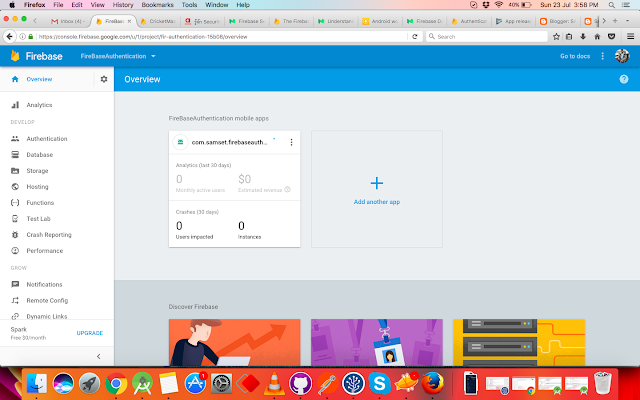The height and width of the screenshot is (400, 640).
Task: Go back with Firefox back arrow
Action: pos(9,37)
